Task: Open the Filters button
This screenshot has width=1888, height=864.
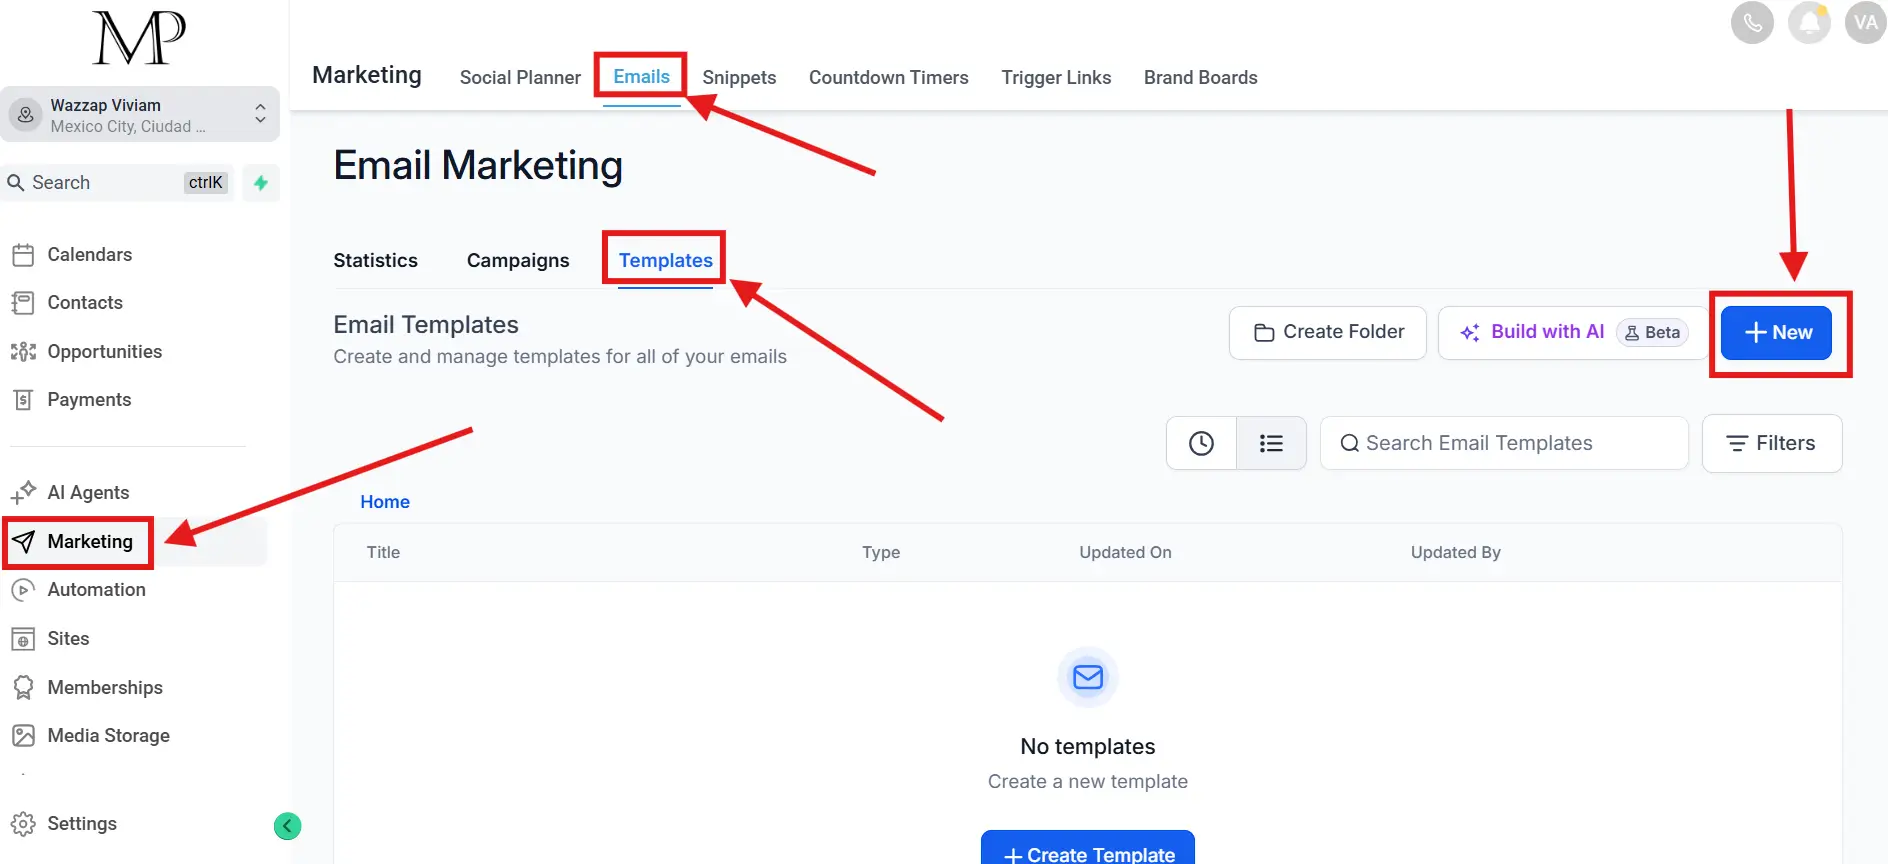Action: pos(1772,443)
